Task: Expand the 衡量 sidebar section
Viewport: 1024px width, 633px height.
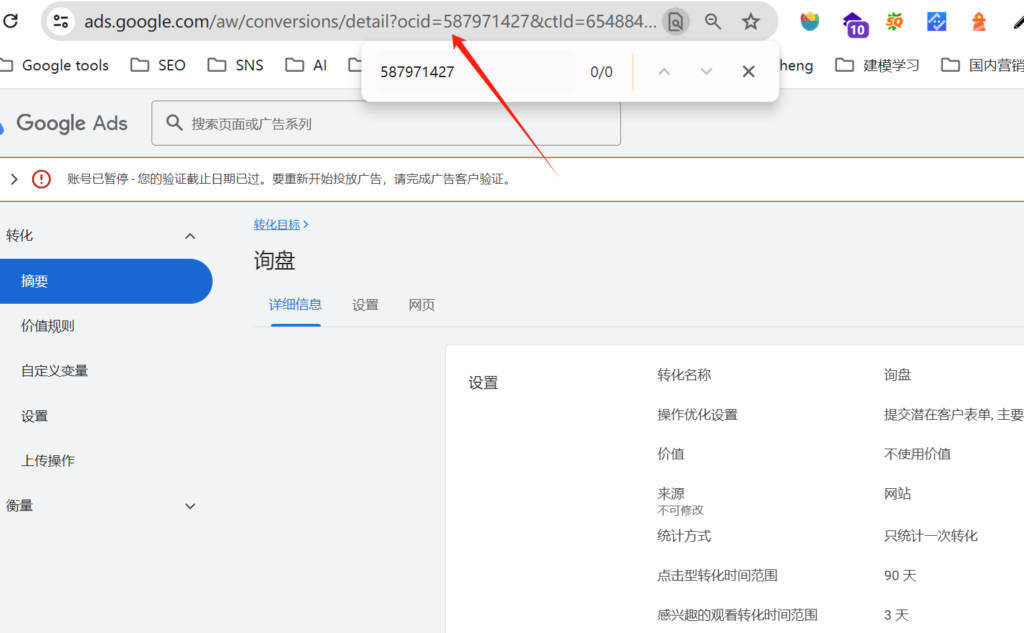Action: [190, 506]
